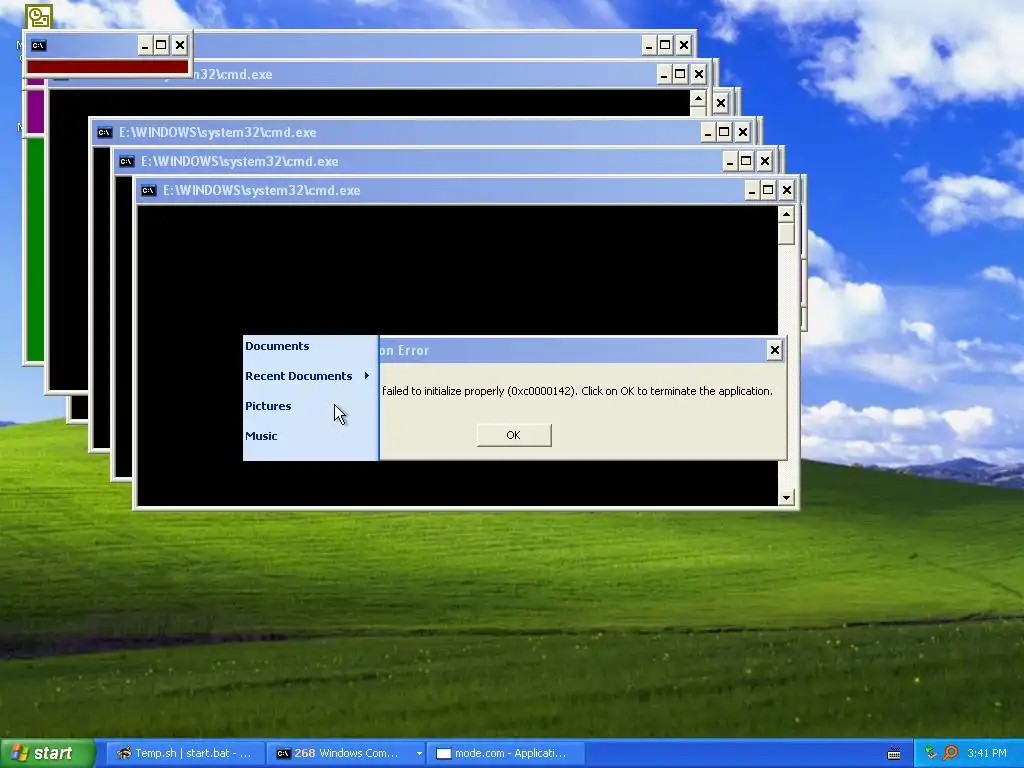Click title icon of second cmd.exe window from front
Viewport: 1024px width, 768px height.
tap(127, 161)
